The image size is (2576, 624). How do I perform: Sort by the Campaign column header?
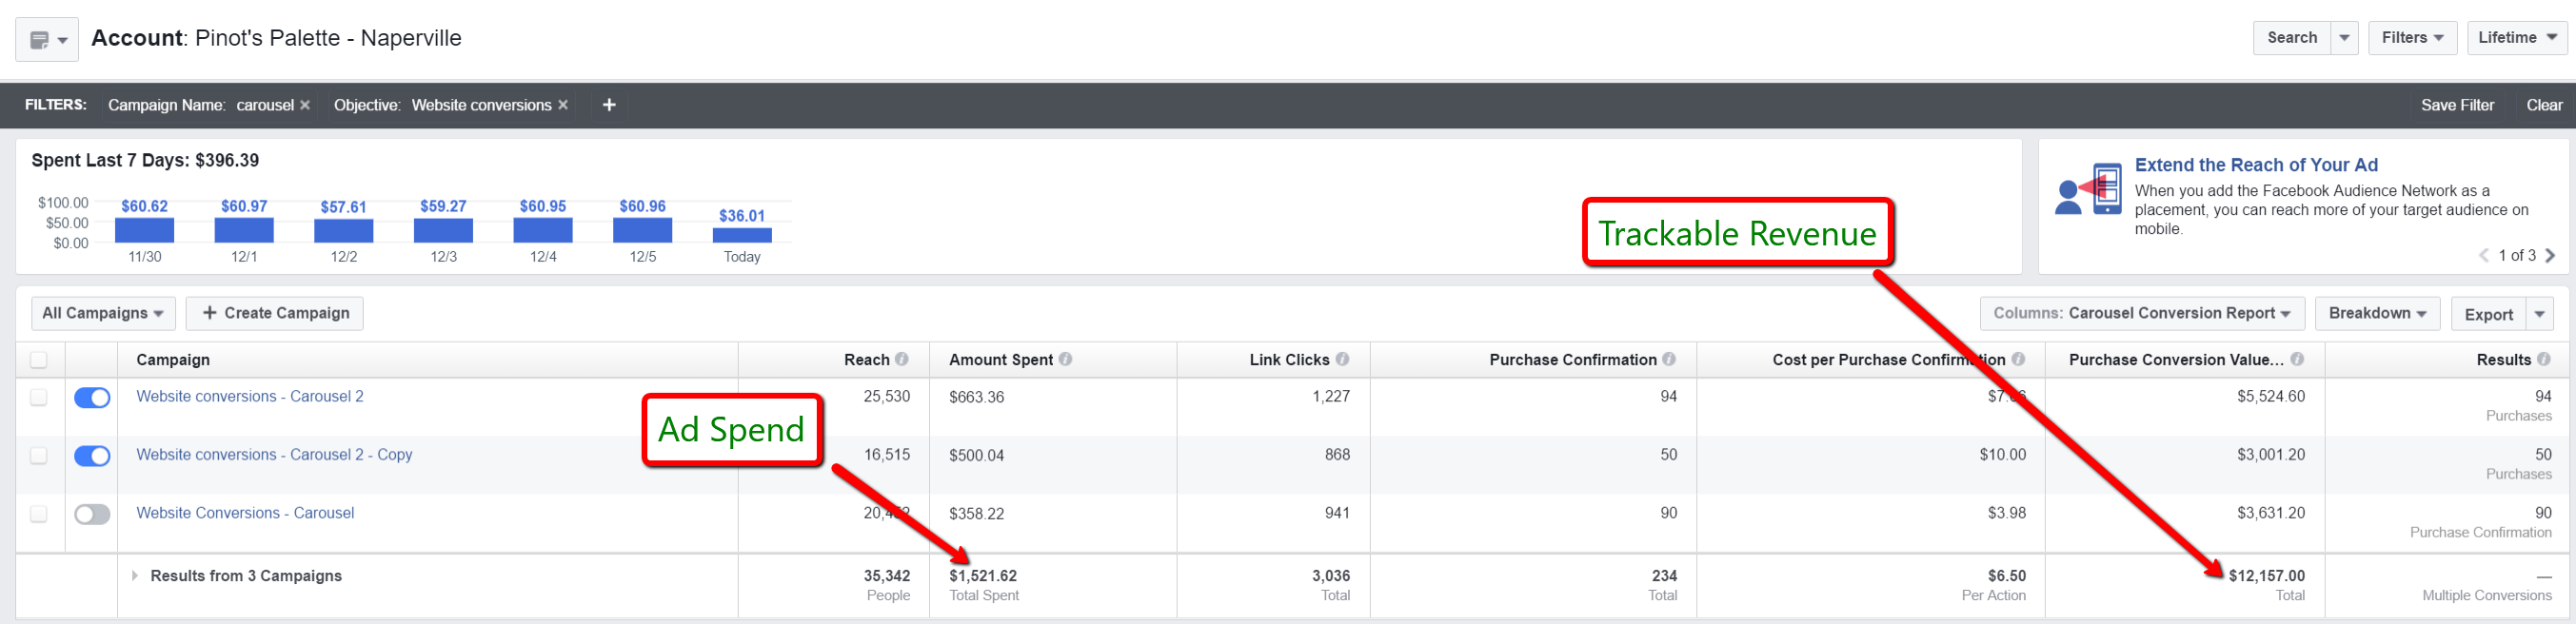coord(173,360)
